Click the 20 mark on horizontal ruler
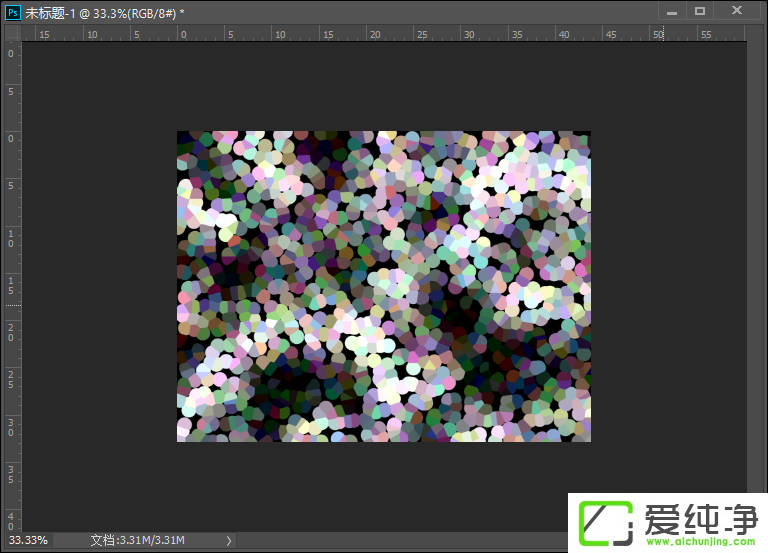The image size is (768, 553). tap(373, 34)
